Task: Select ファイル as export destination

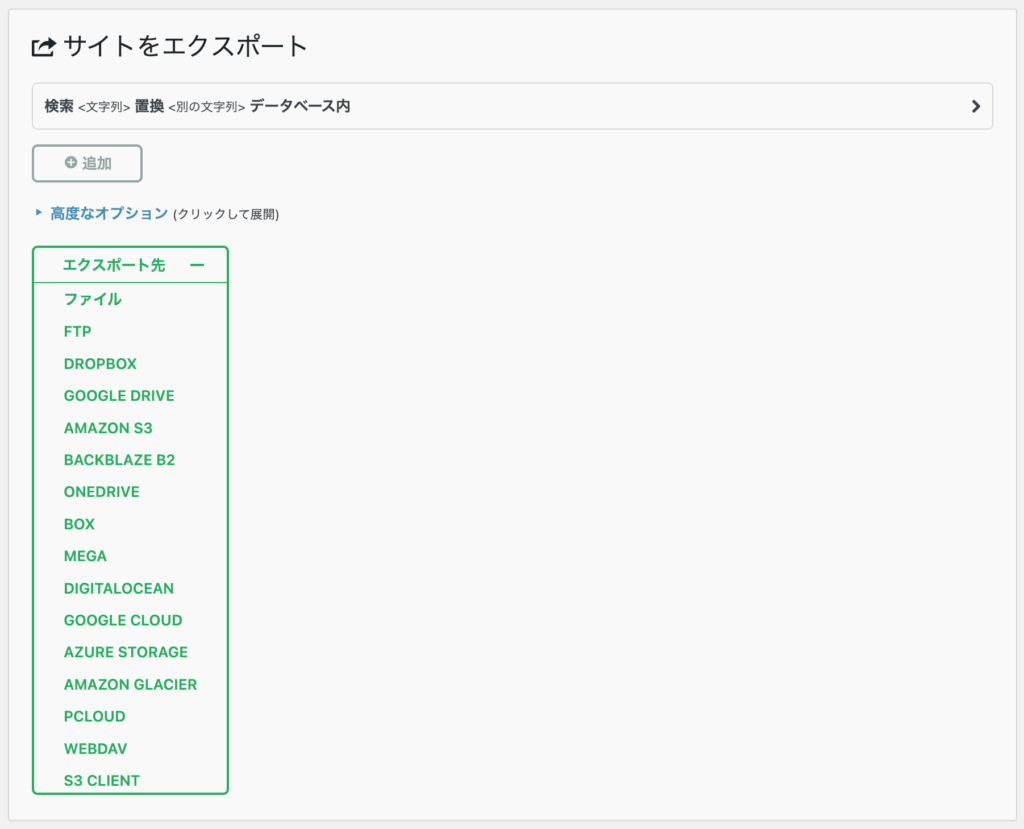Action: tap(93, 299)
